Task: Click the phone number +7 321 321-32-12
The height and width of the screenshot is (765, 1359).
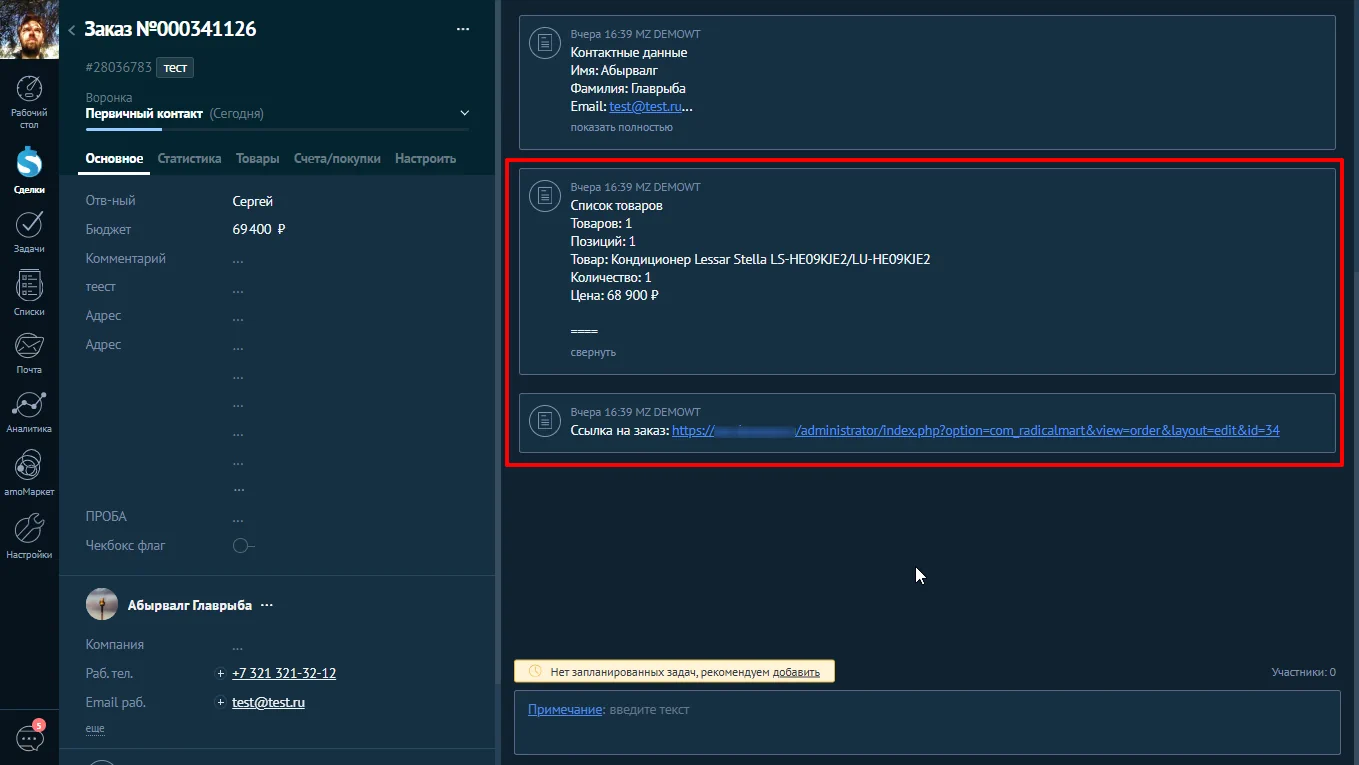Action: (284, 674)
